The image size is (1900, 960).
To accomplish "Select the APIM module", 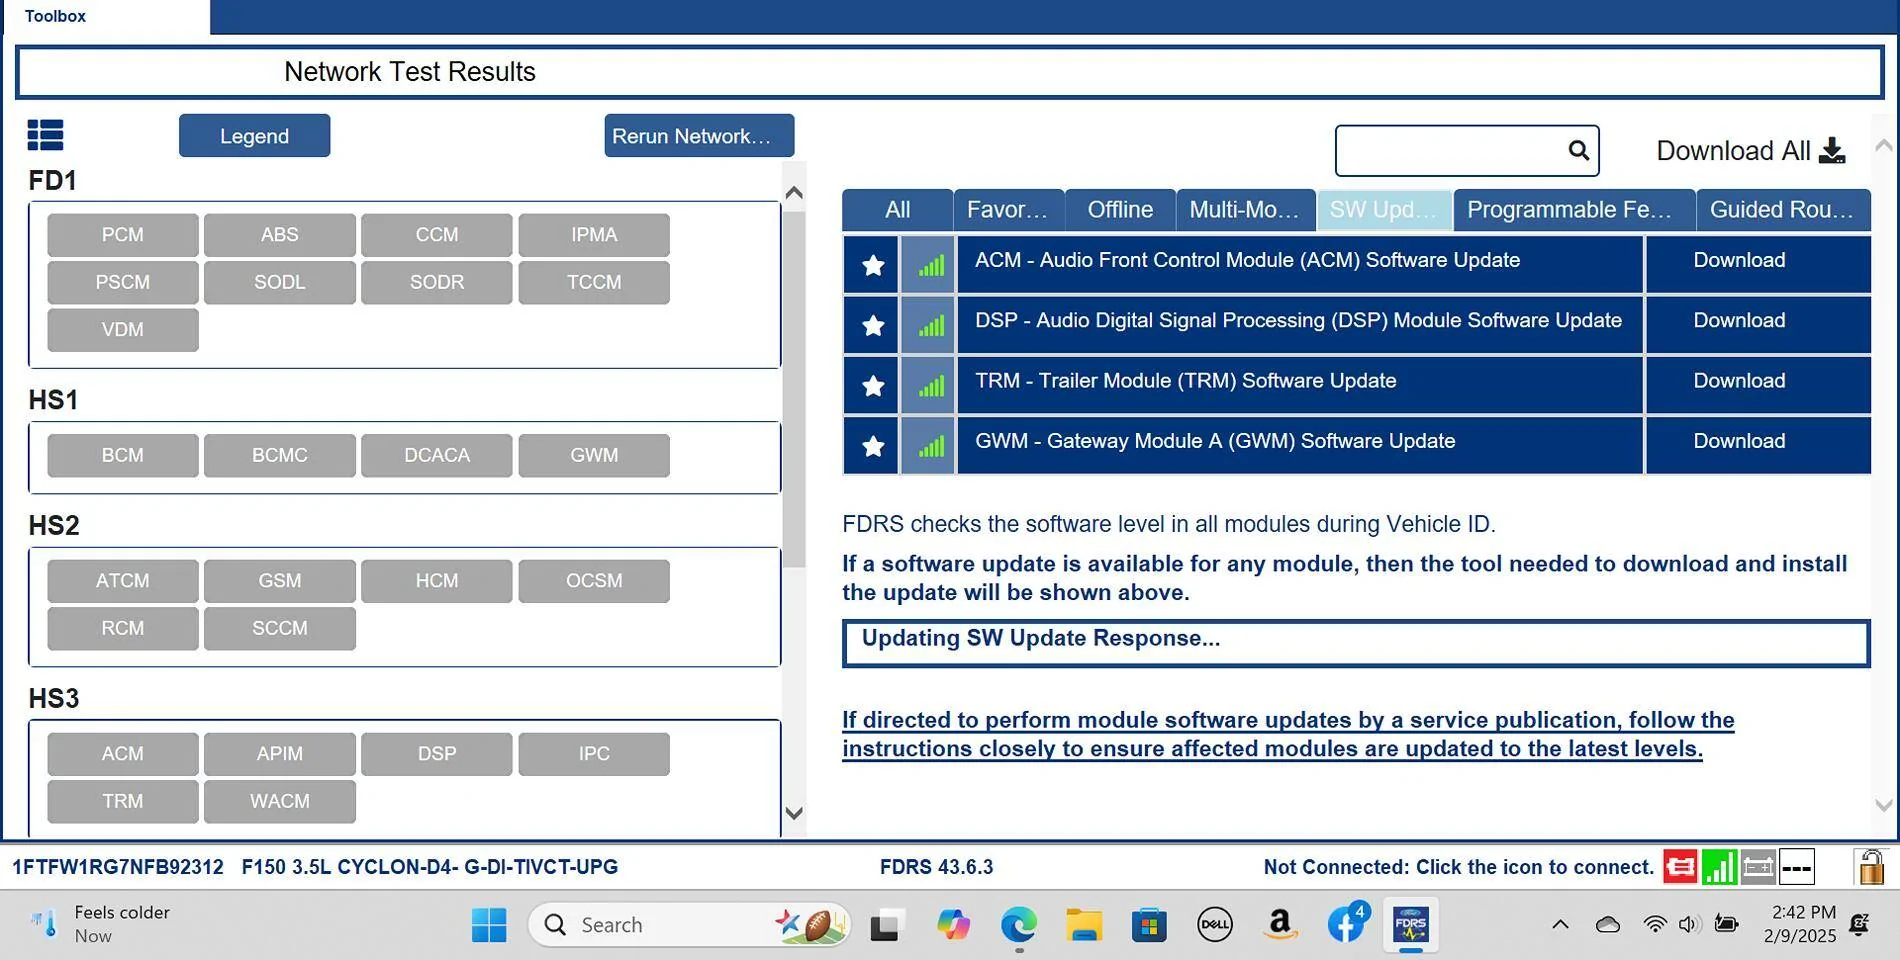I will (280, 754).
